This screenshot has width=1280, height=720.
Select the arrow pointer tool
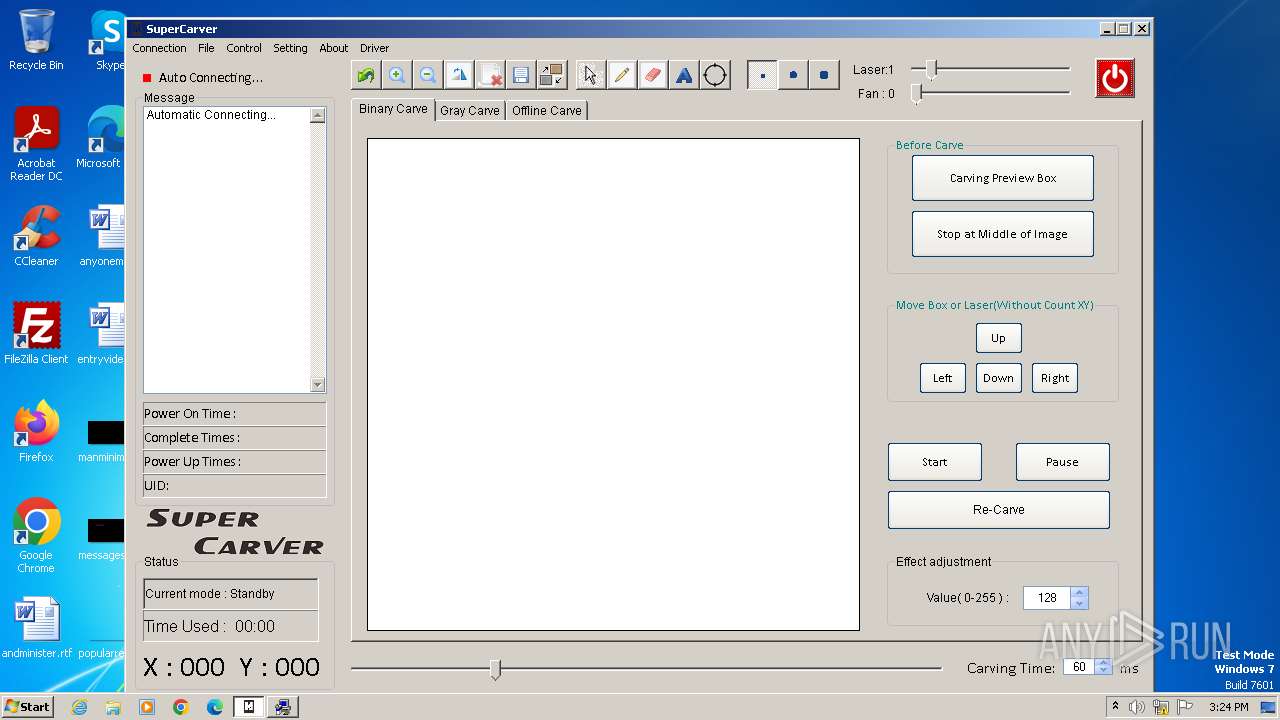pyautogui.click(x=591, y=75)
